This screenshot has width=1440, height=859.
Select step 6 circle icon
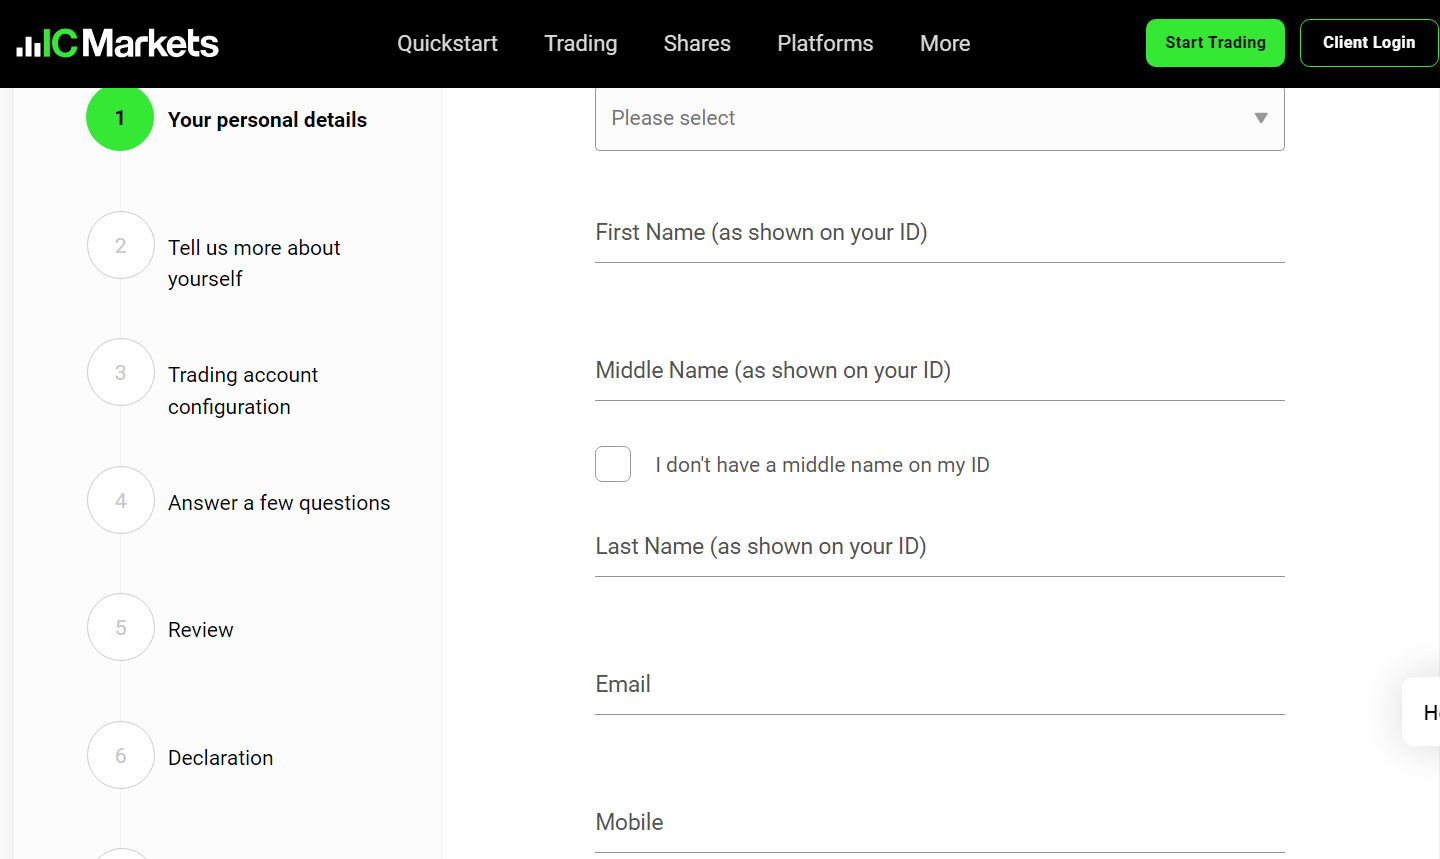[120, 755]
